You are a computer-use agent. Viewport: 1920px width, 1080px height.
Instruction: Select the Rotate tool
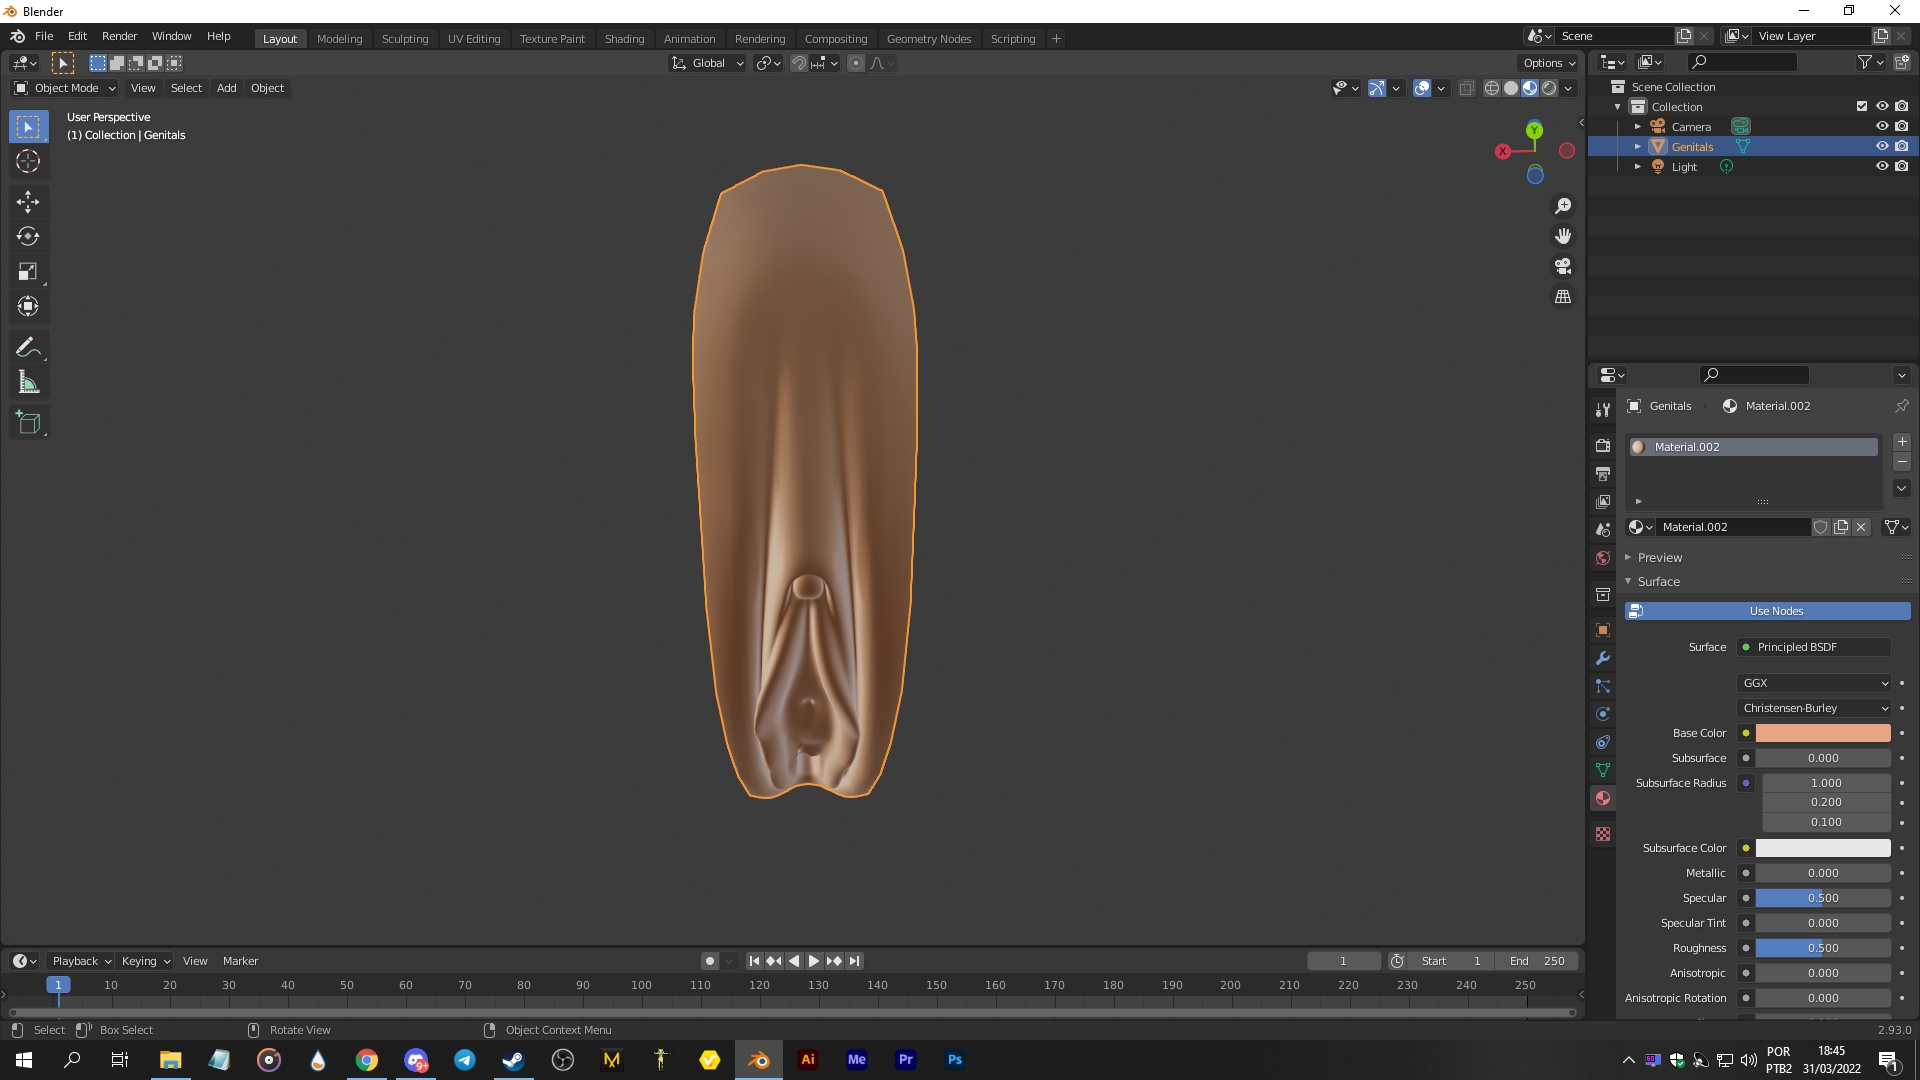(x=28, y=237)
